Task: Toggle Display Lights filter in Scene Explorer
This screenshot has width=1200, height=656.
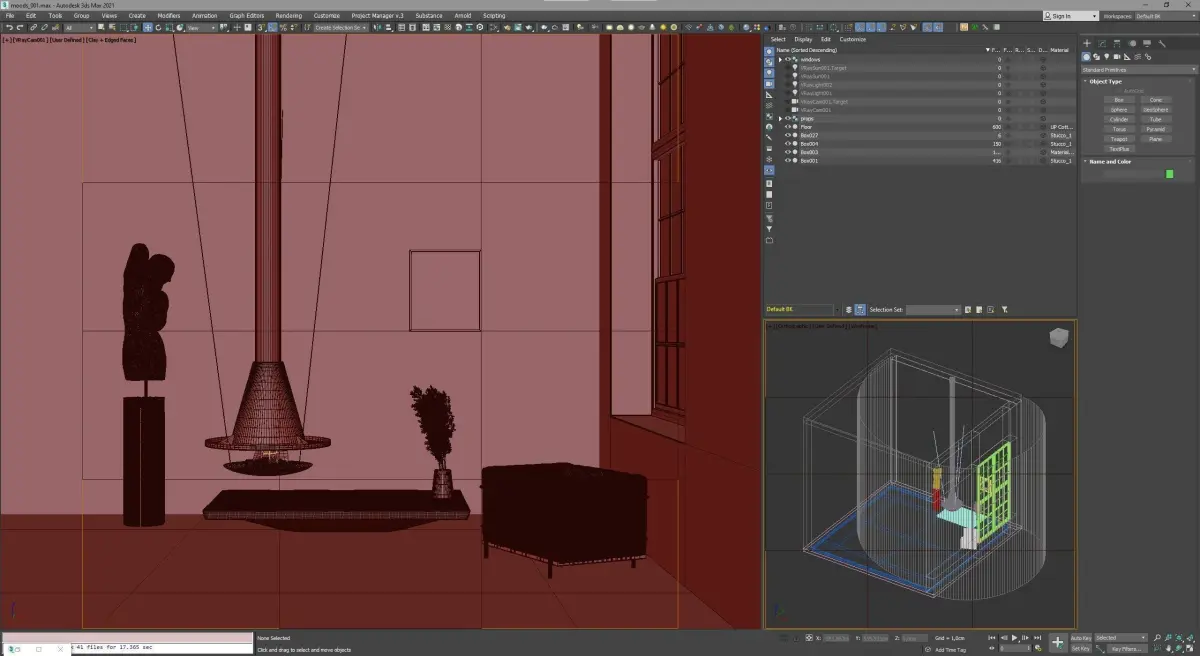Action: (769, 73)
